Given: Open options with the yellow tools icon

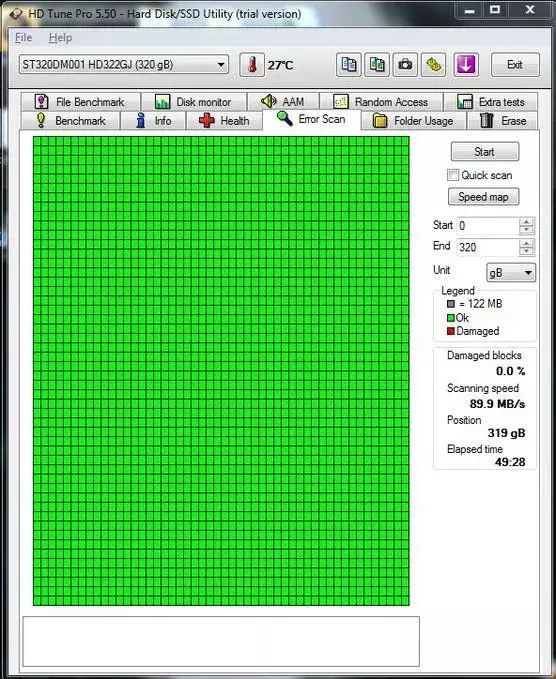Looking at the screenshot, I should tap(433, 65).
